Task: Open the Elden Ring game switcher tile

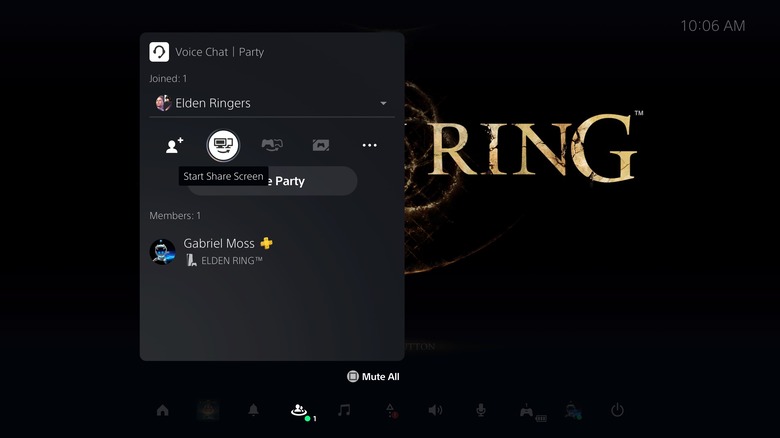Action: click(208, 410)
